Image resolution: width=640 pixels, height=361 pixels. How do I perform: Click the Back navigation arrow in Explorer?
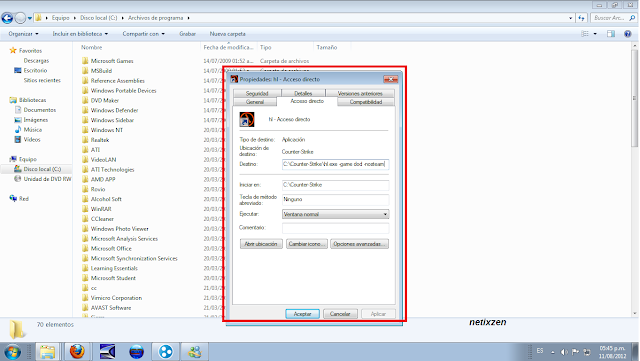pos(7,18)
